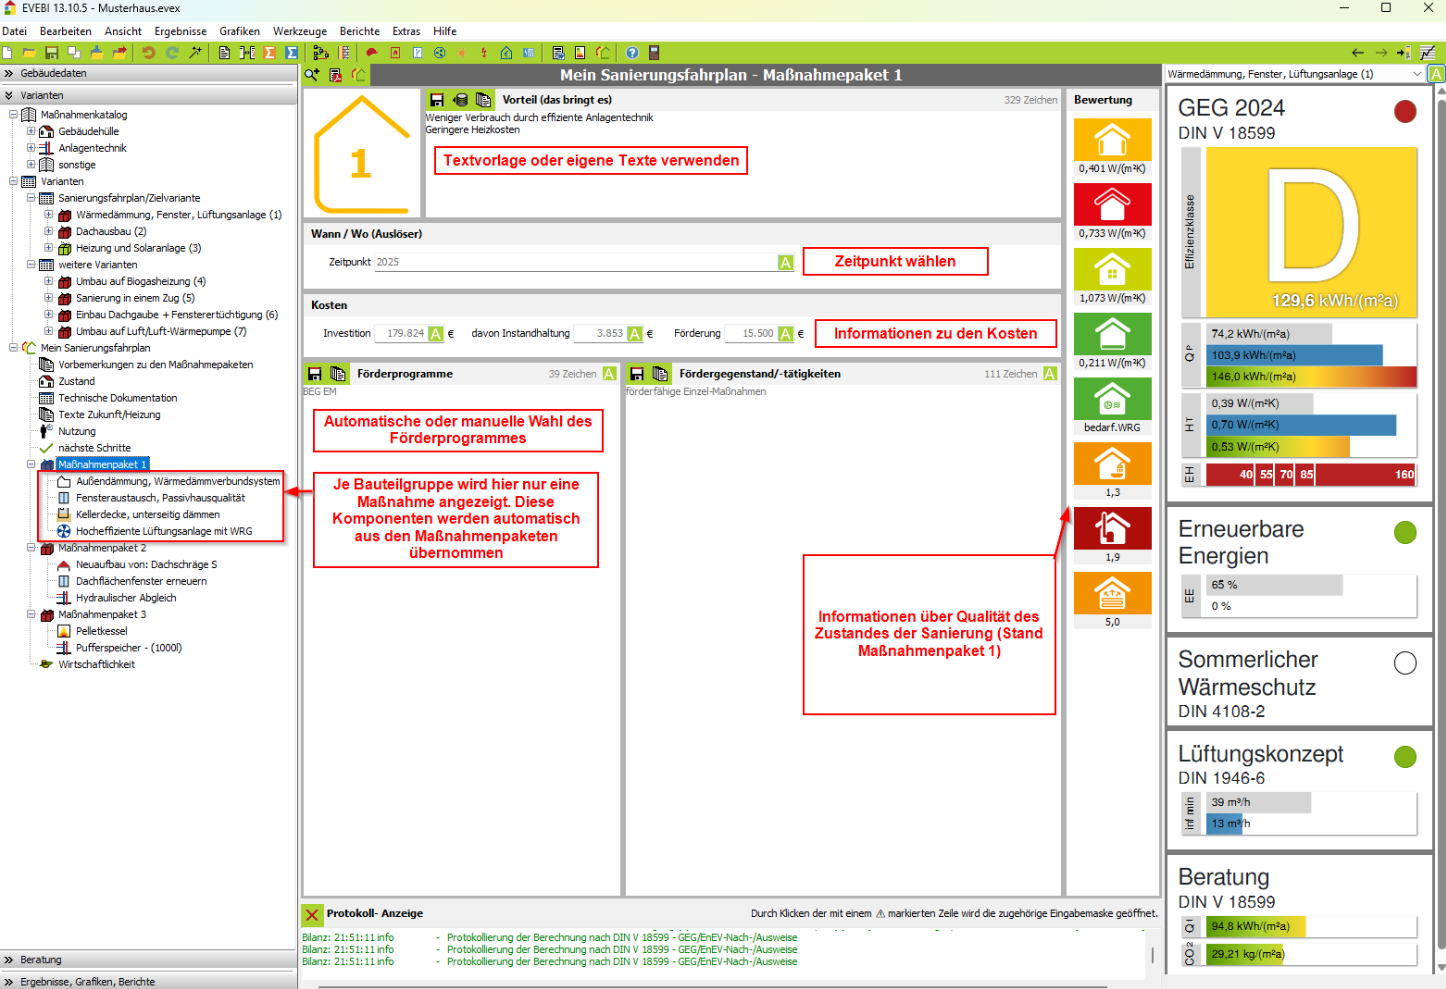Click the red roof rating tile 0,733 W/(m²K)
The image size is (1446, 989).
tap(1112, 205)
